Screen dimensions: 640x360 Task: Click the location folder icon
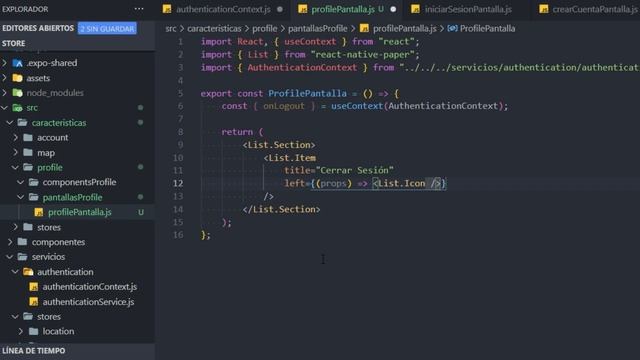point(33,331)
